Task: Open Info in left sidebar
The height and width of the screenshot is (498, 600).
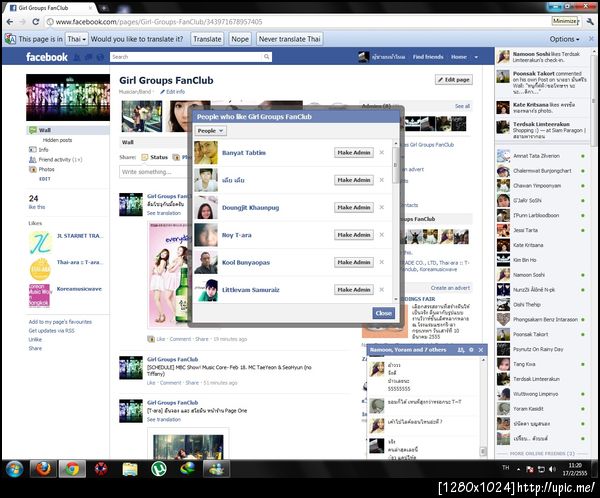Action: pos(44,150)
